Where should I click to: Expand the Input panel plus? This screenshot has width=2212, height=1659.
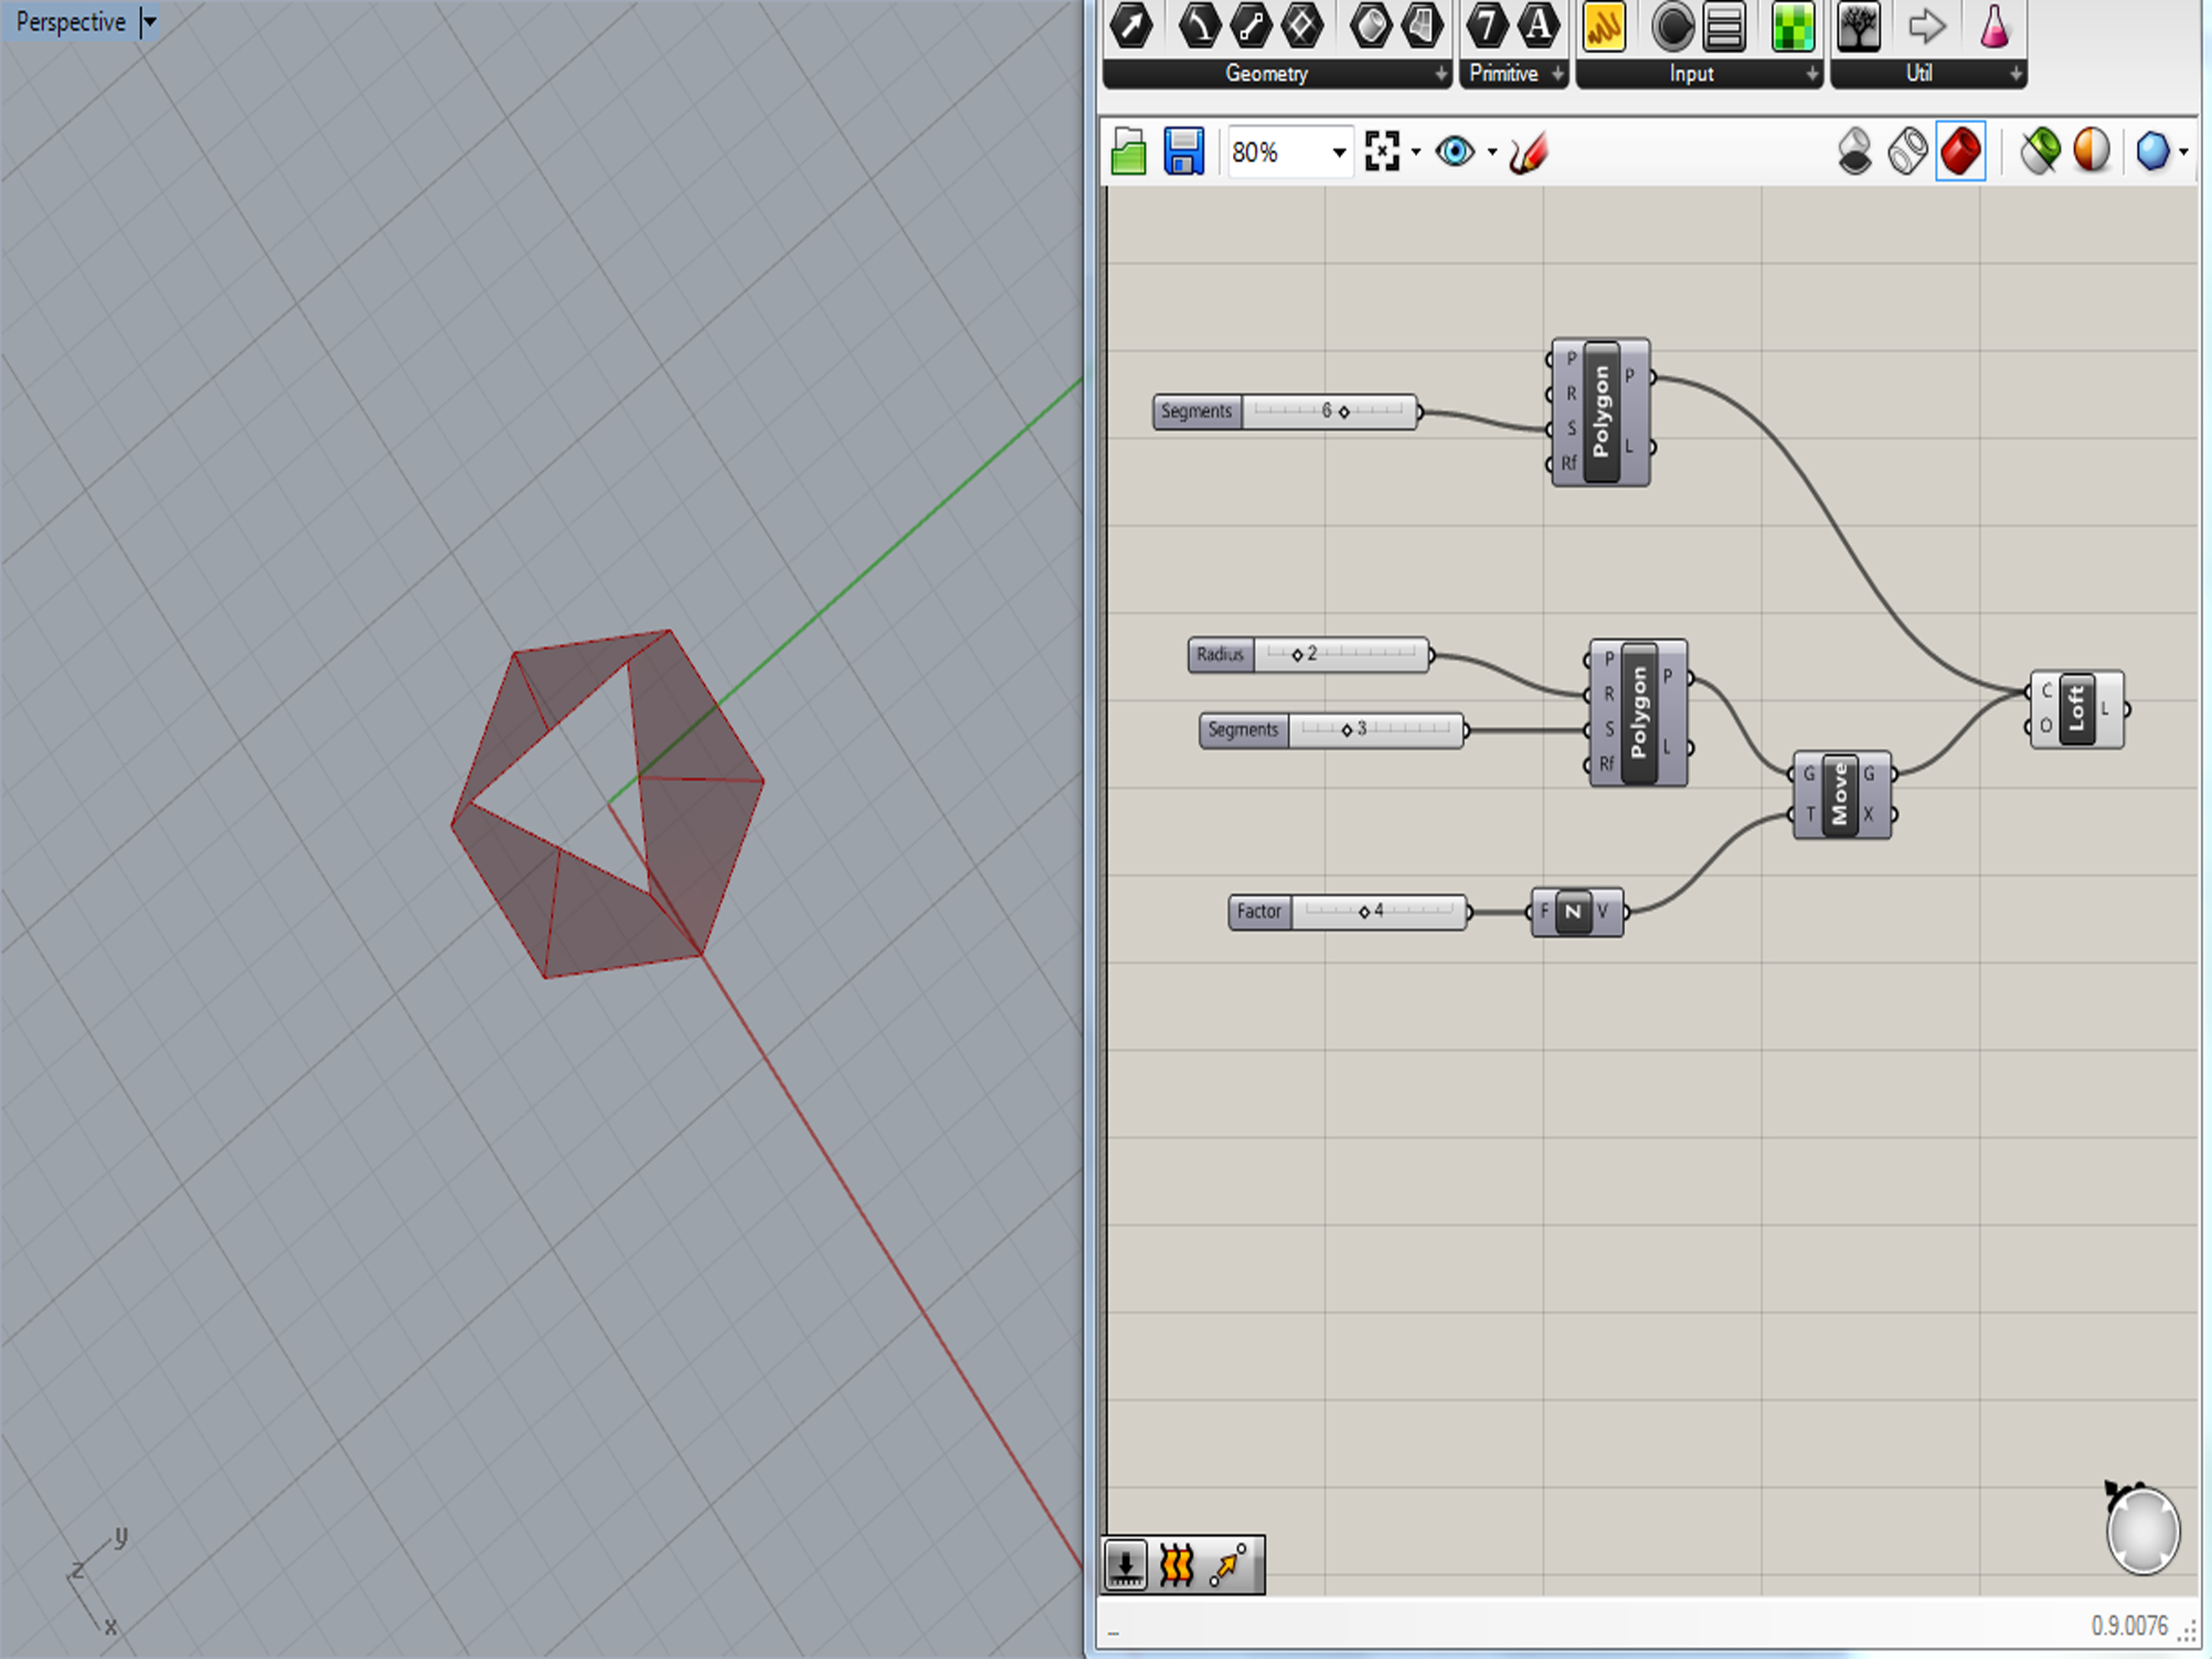pyautogui.click(x=1812, y=74)
